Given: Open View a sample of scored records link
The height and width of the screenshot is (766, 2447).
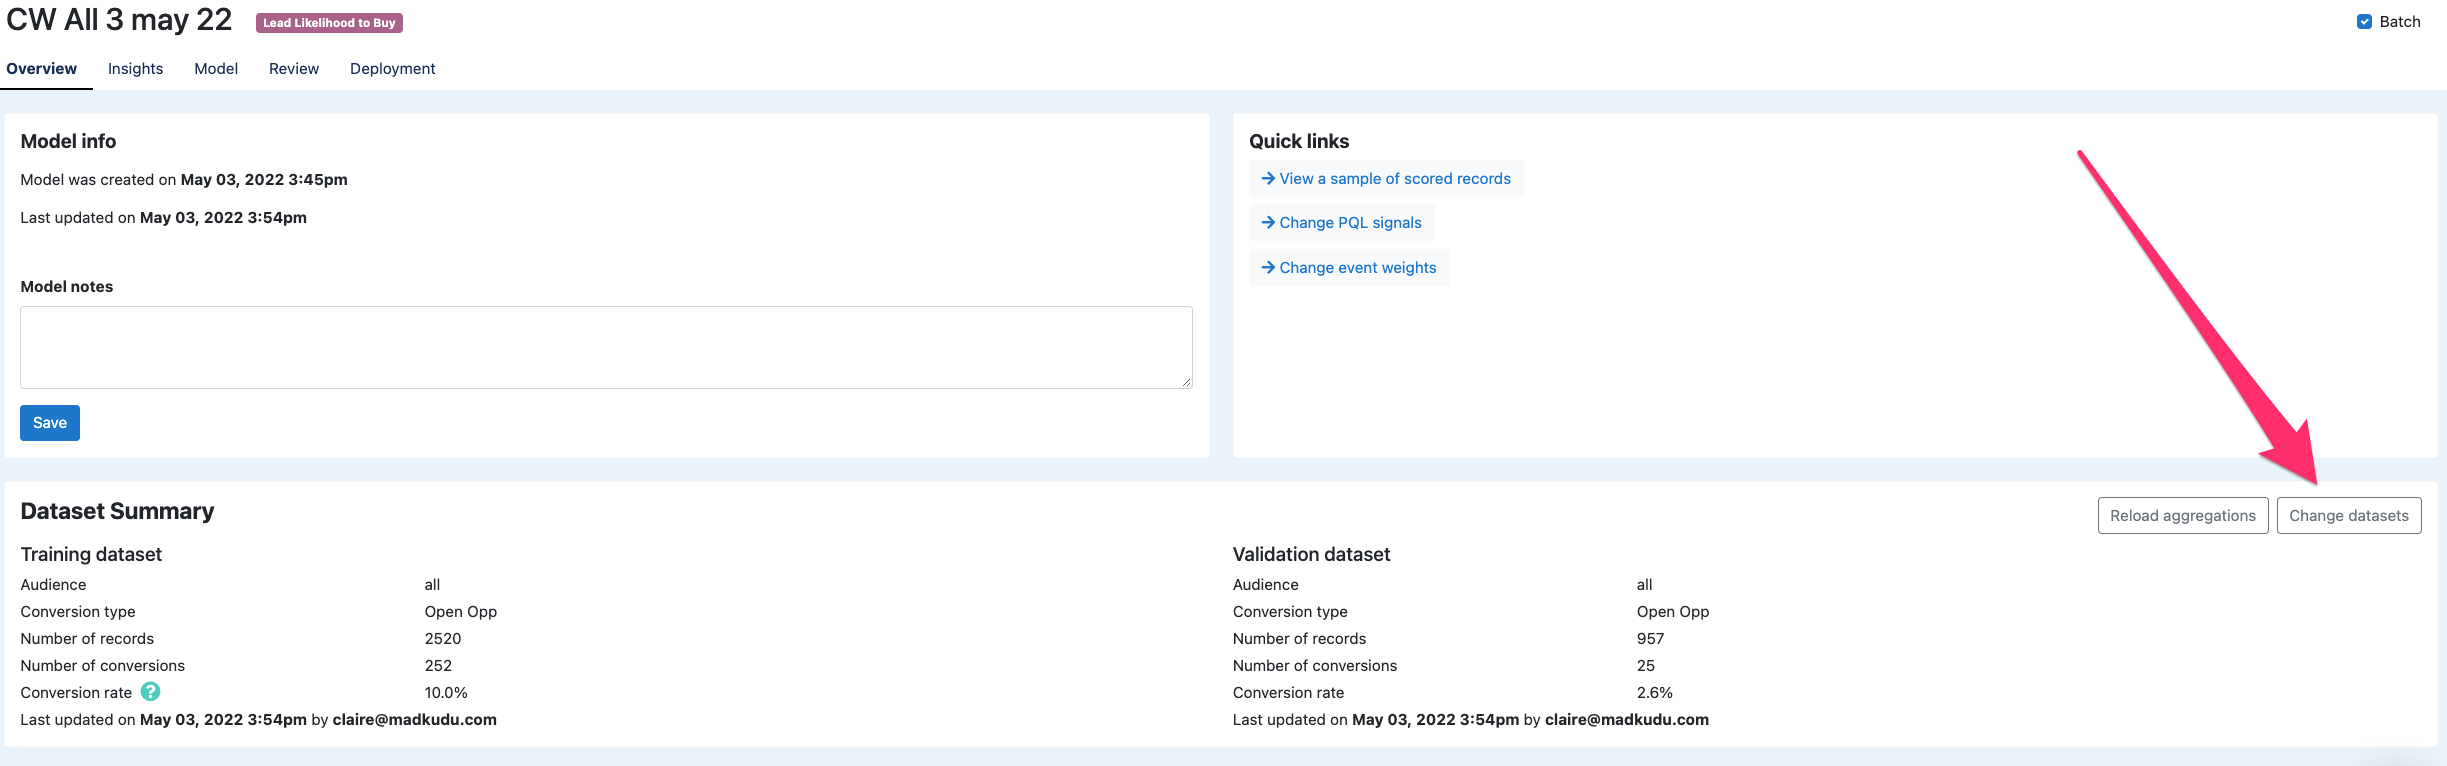Looking at the screenshot, I should coord(1394,178).
